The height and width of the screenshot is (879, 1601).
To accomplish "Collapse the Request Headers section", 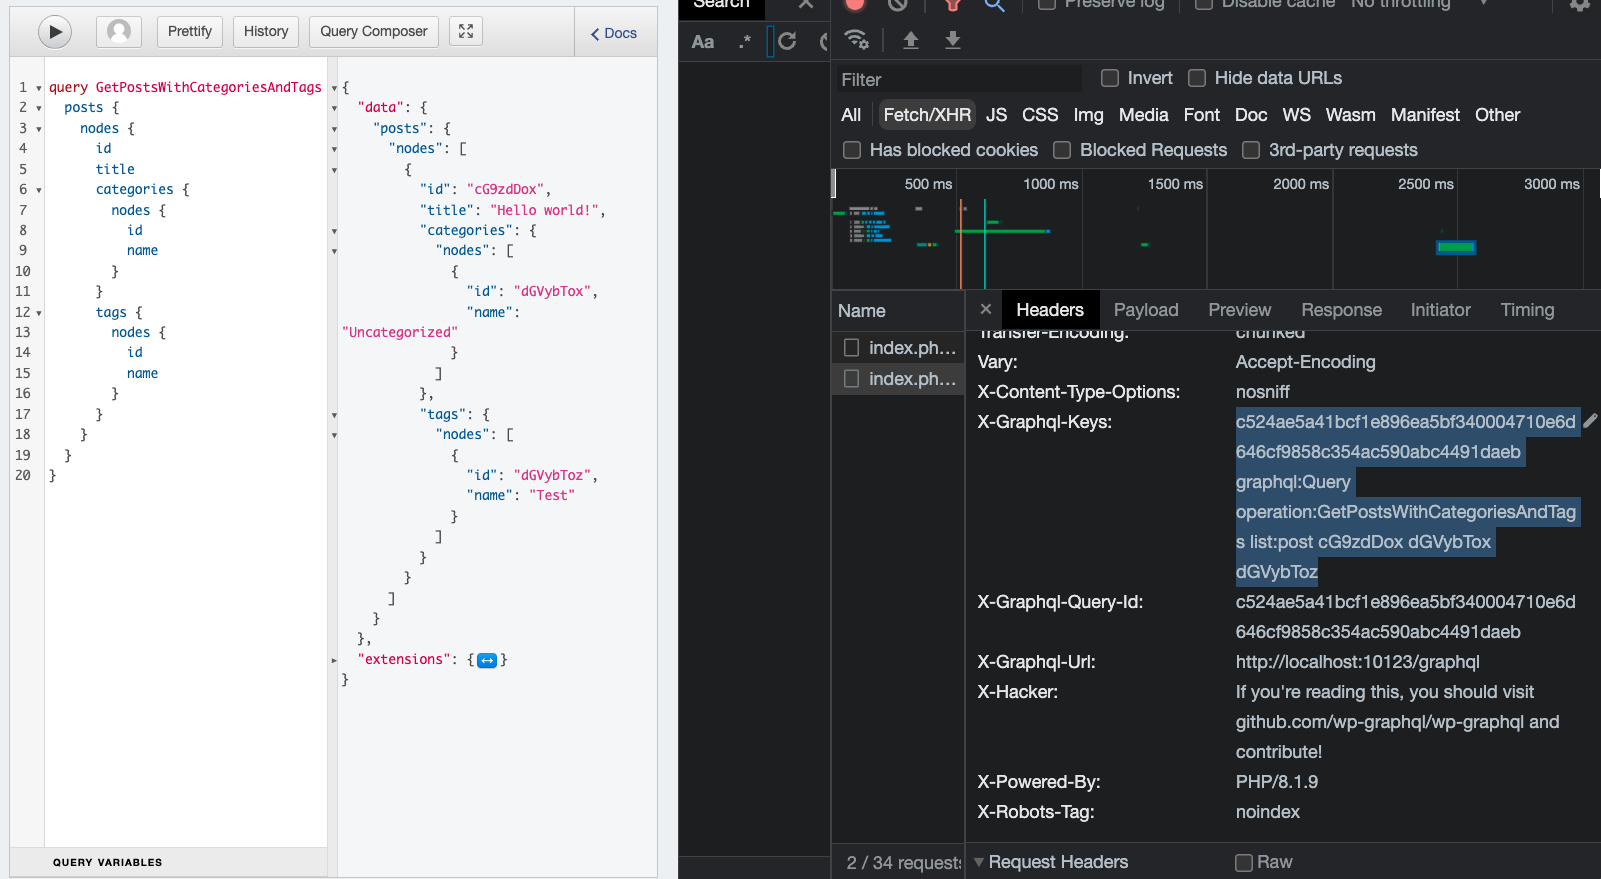I will click(979, 862).
